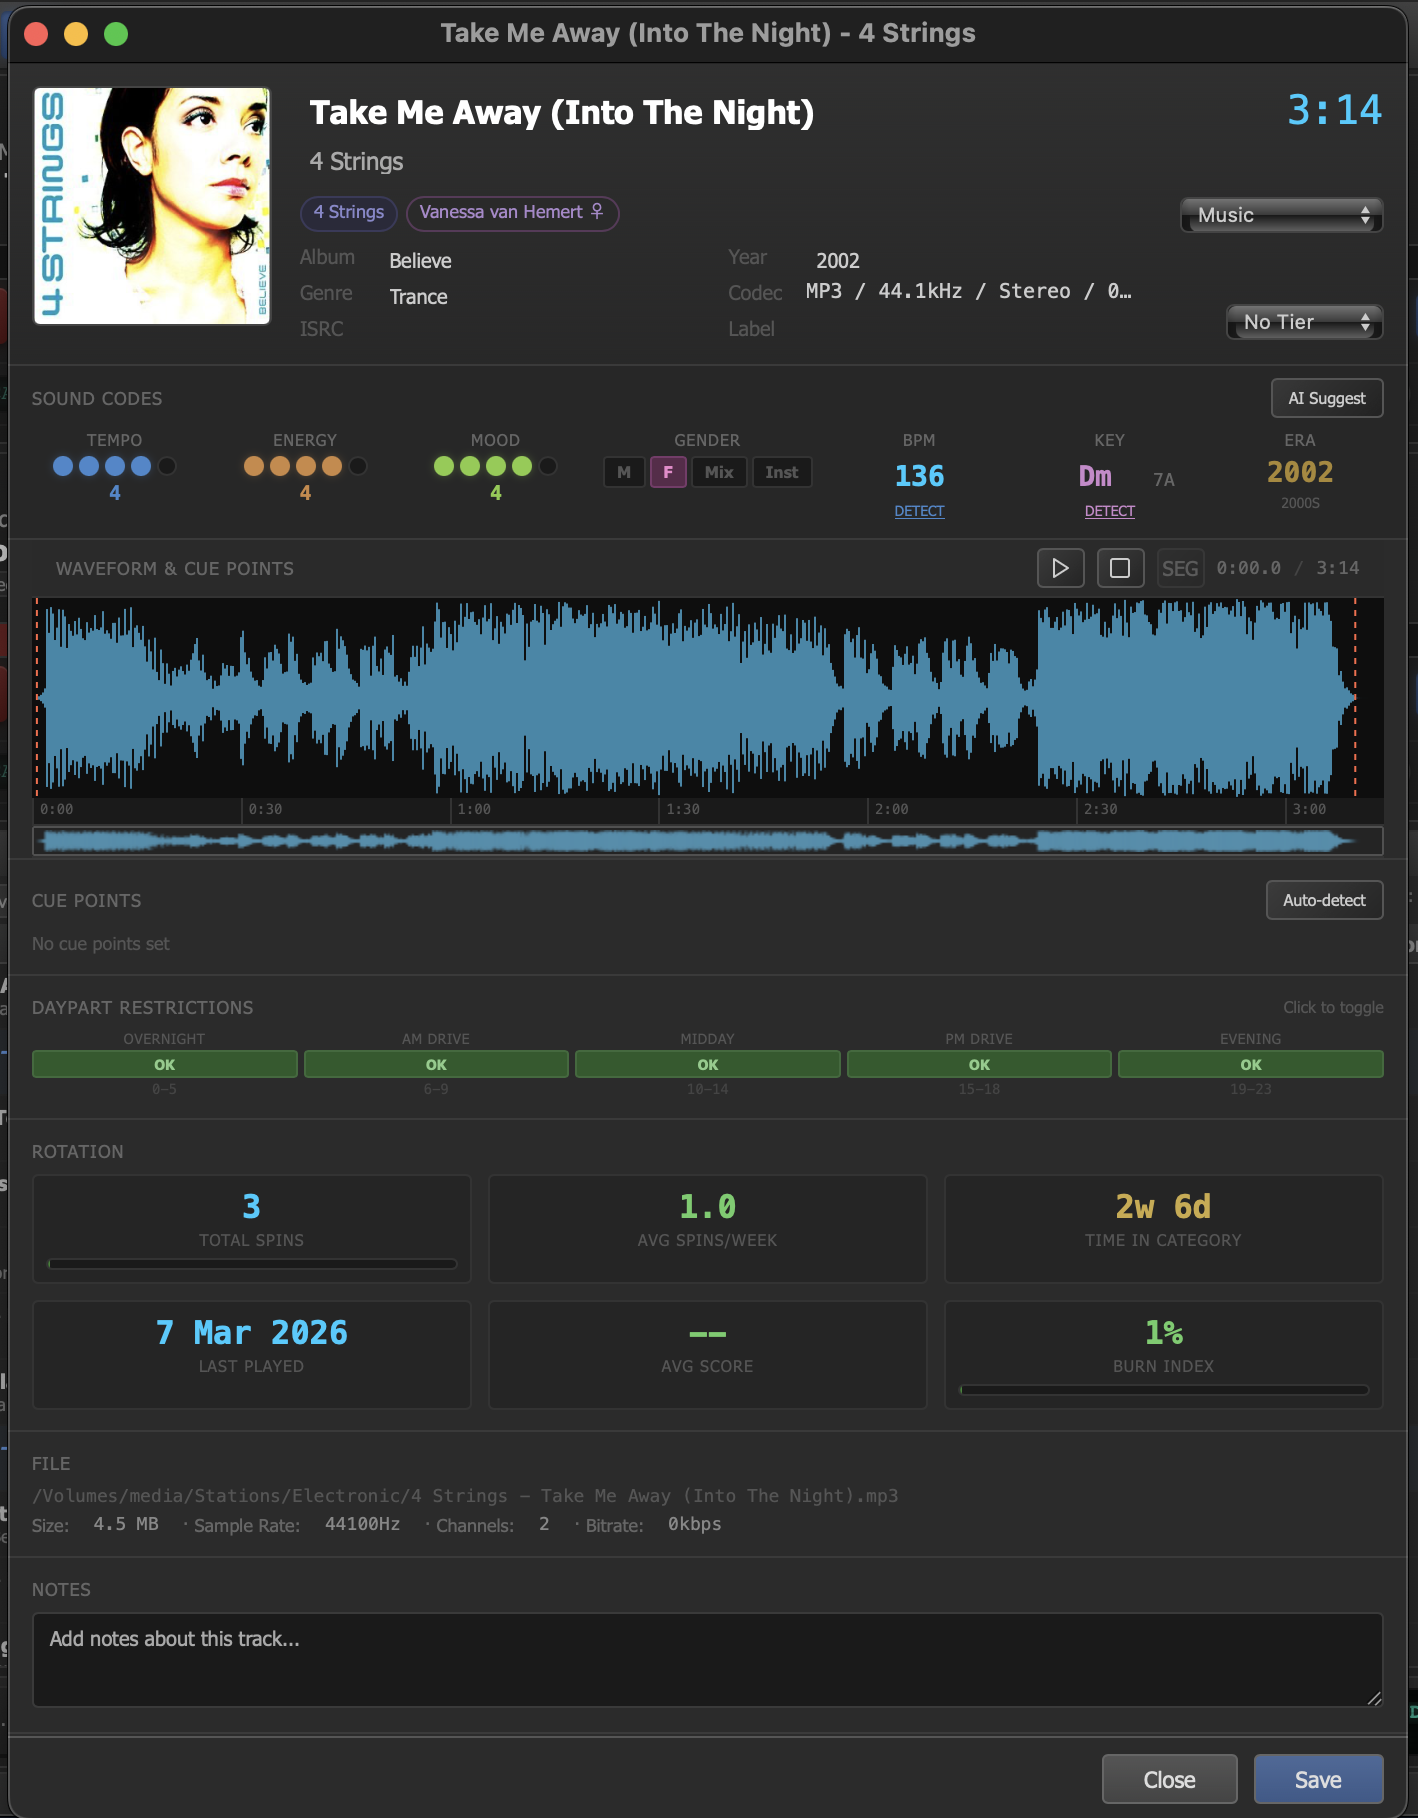Play the track waveform preview
Viewport: 1418px width, 1818px height.
(x=1060, y=568)
